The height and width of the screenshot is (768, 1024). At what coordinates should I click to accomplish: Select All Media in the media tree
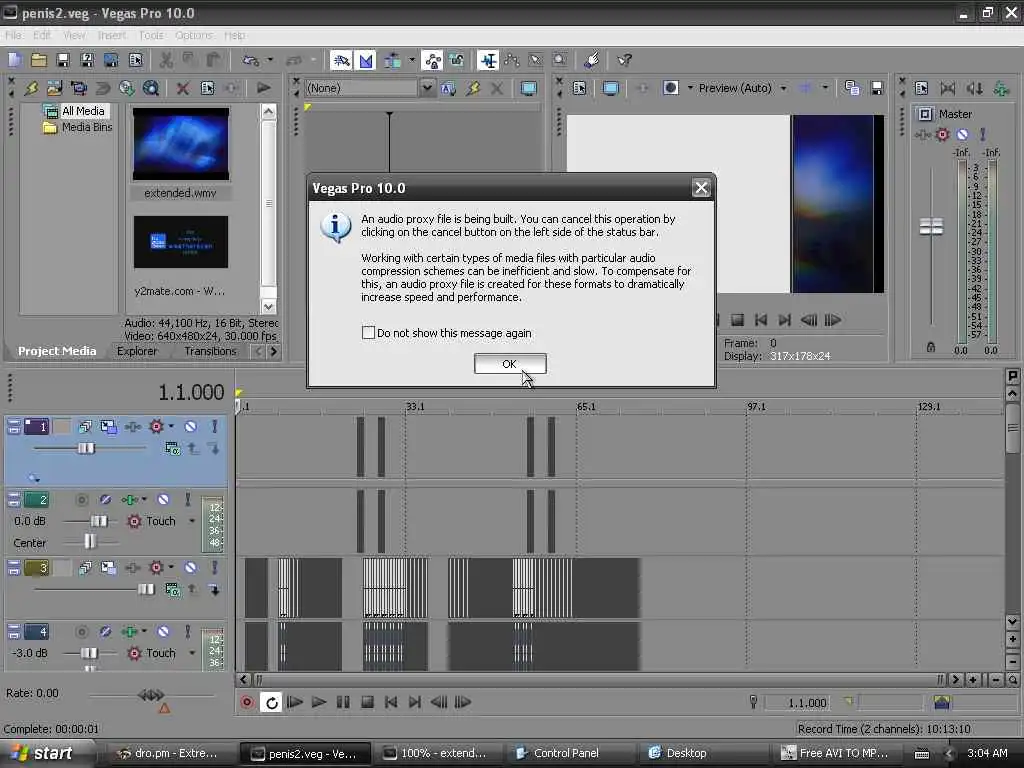tap(83, 111)
